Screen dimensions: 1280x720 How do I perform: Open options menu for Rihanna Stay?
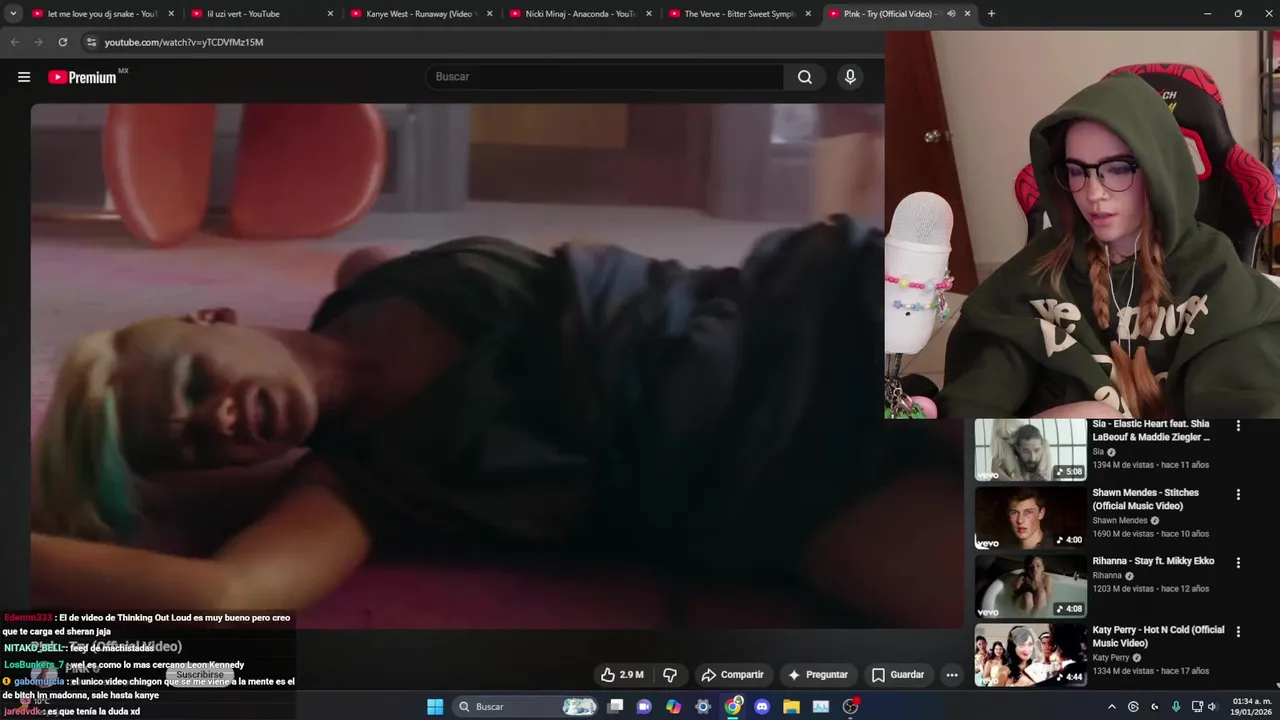[1238, 563]
